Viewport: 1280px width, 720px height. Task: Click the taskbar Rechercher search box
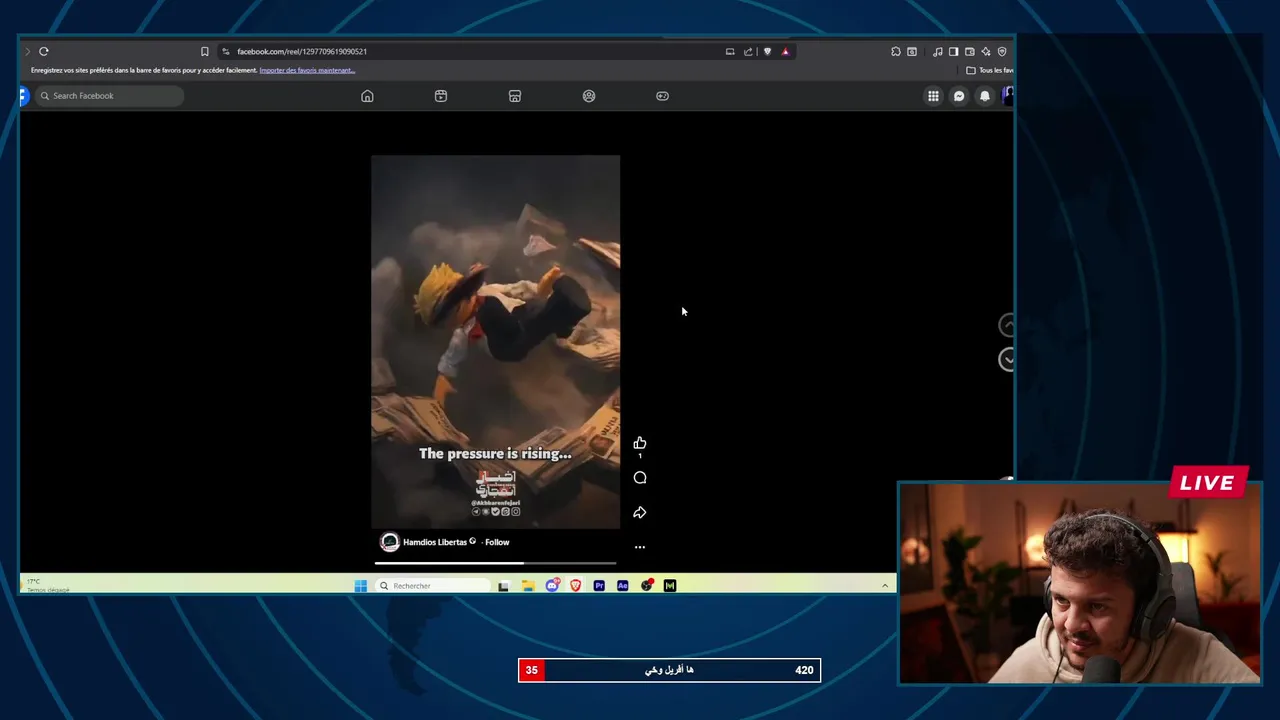click(434, 586)
